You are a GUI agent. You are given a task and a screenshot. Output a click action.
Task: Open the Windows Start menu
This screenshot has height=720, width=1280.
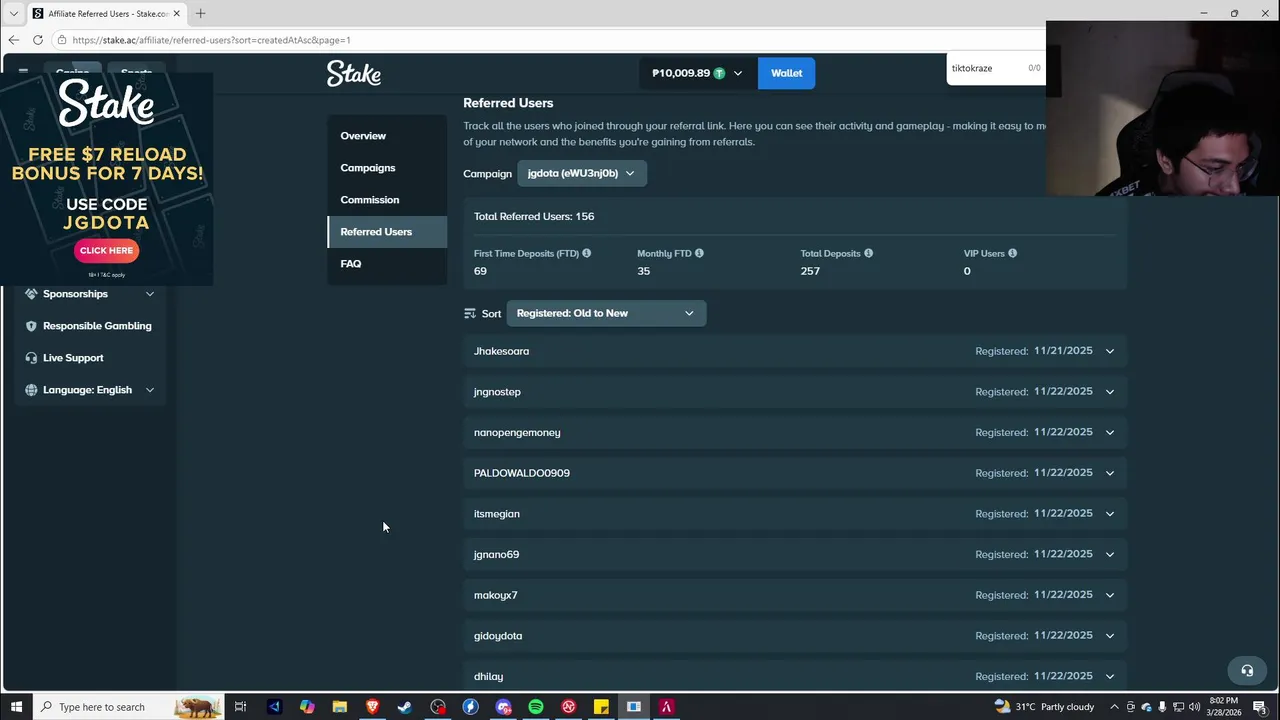tap(16, 707)
